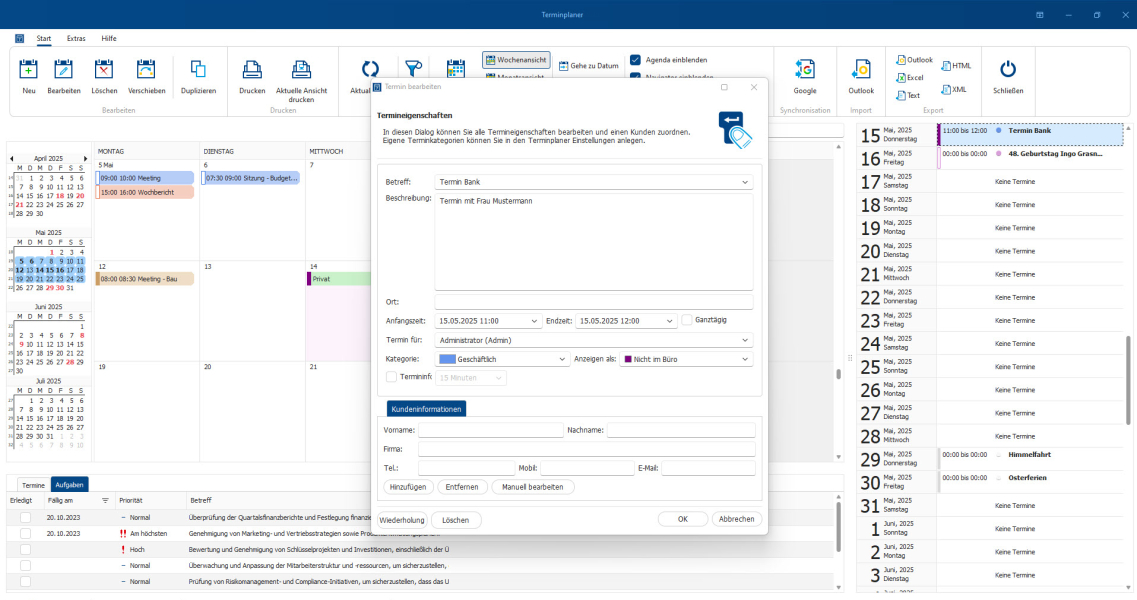Check the first task's Erledigt checkbox
Viewport: 1137px width, 600px height.
(25, 517)
